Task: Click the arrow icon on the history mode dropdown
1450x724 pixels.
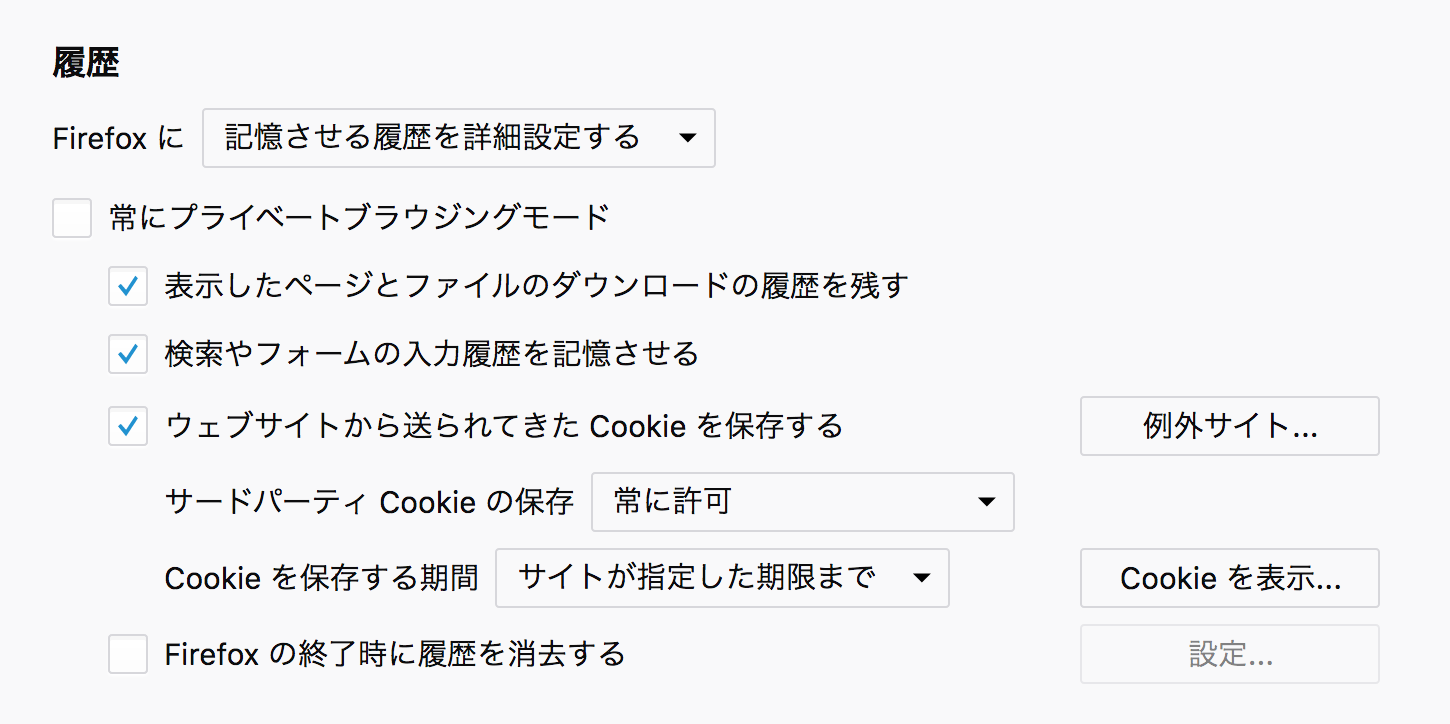Action: [688, 138]
